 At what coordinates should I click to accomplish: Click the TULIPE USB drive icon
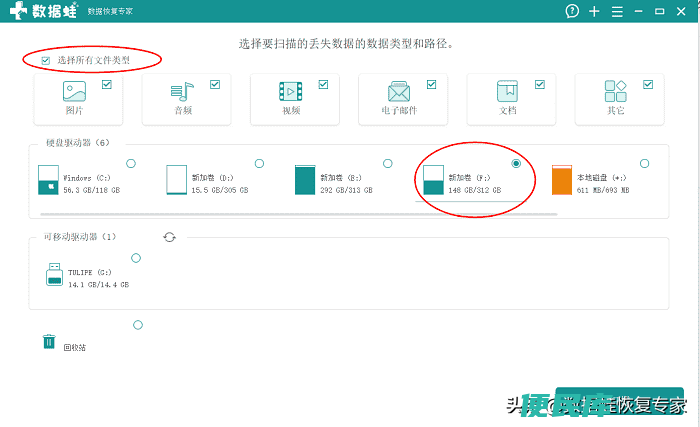click(54, 274)
